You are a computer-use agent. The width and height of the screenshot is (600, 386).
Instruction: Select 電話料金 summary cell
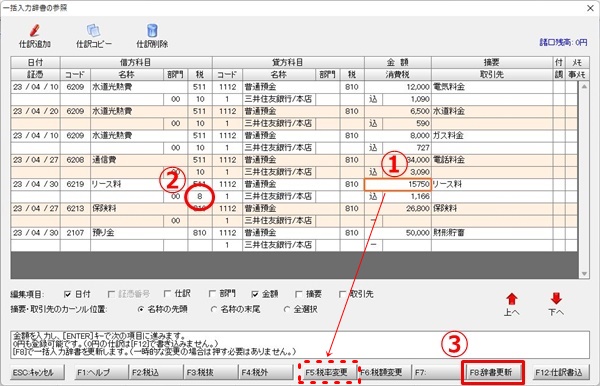492,160
